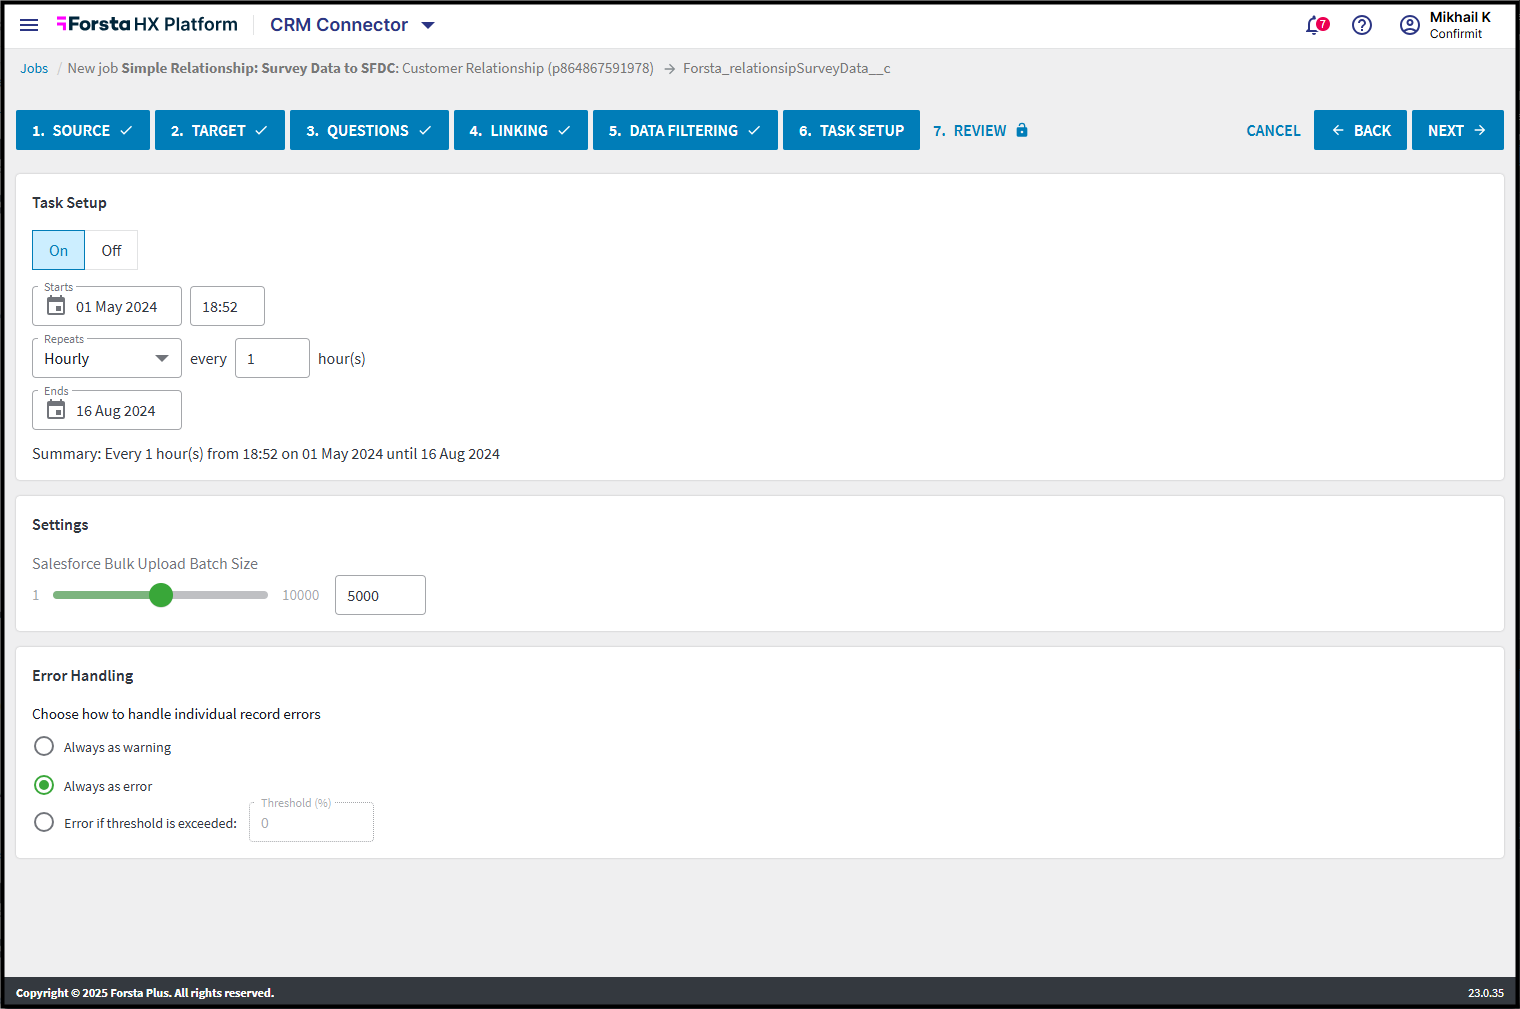Go to step 4 Linking
Viewport: 1520px width, 1009px height.
tap(521, 130)
